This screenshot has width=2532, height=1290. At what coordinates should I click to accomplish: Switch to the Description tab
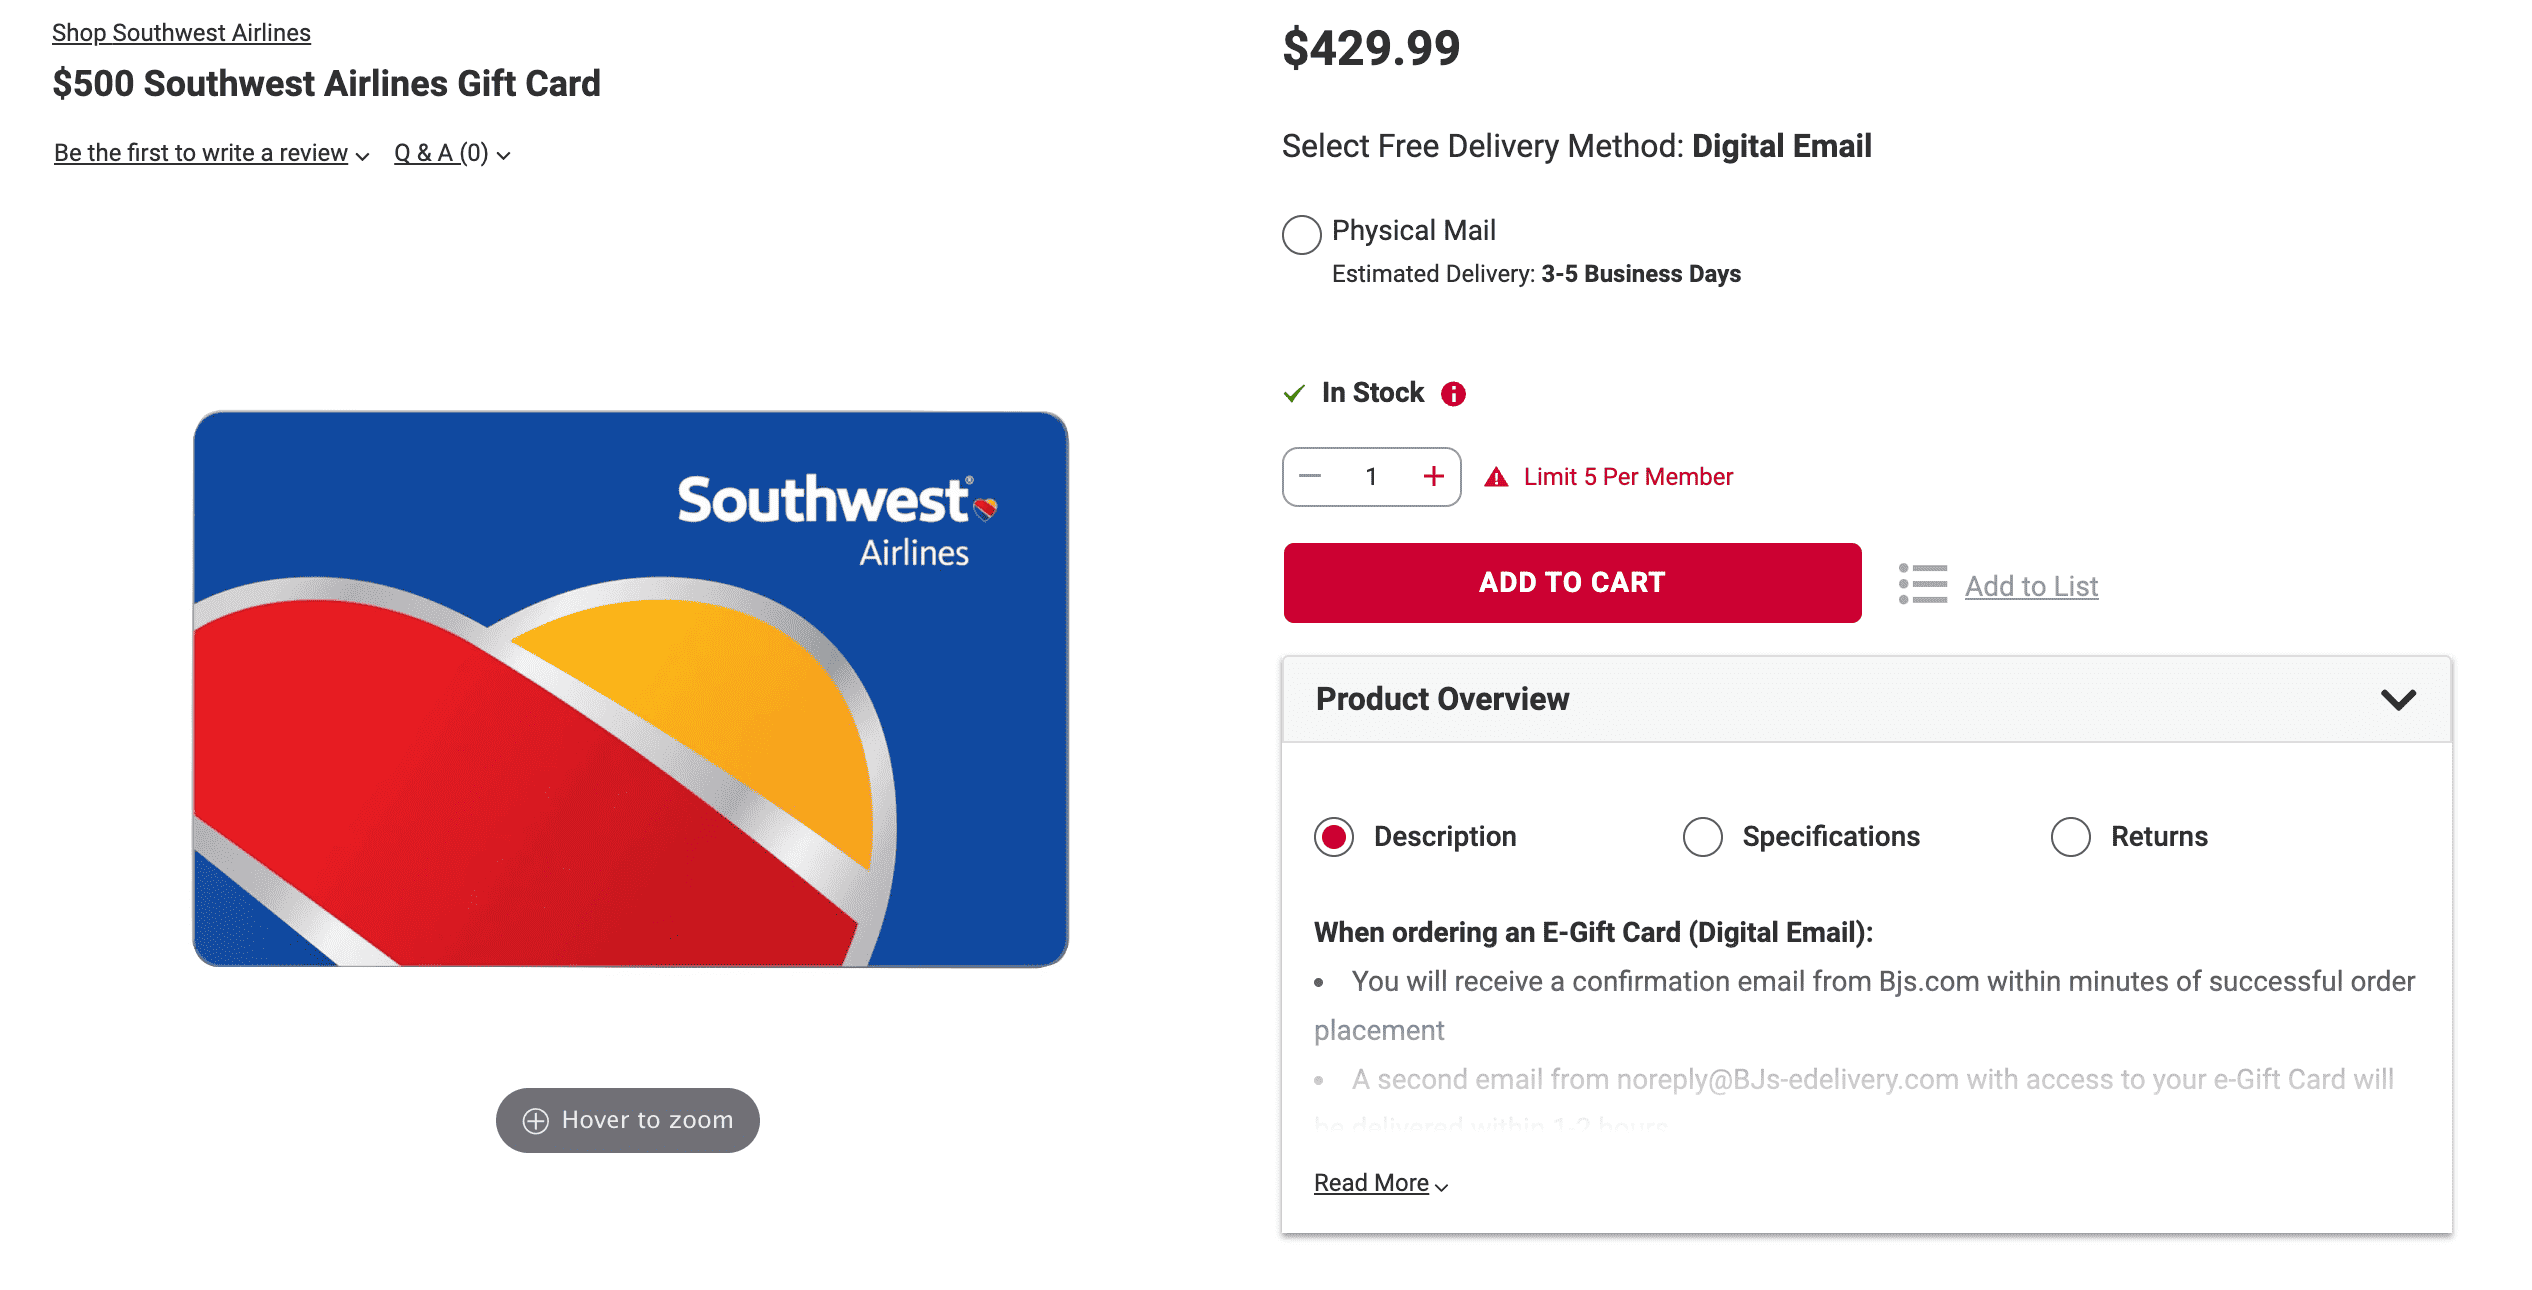1334,837
